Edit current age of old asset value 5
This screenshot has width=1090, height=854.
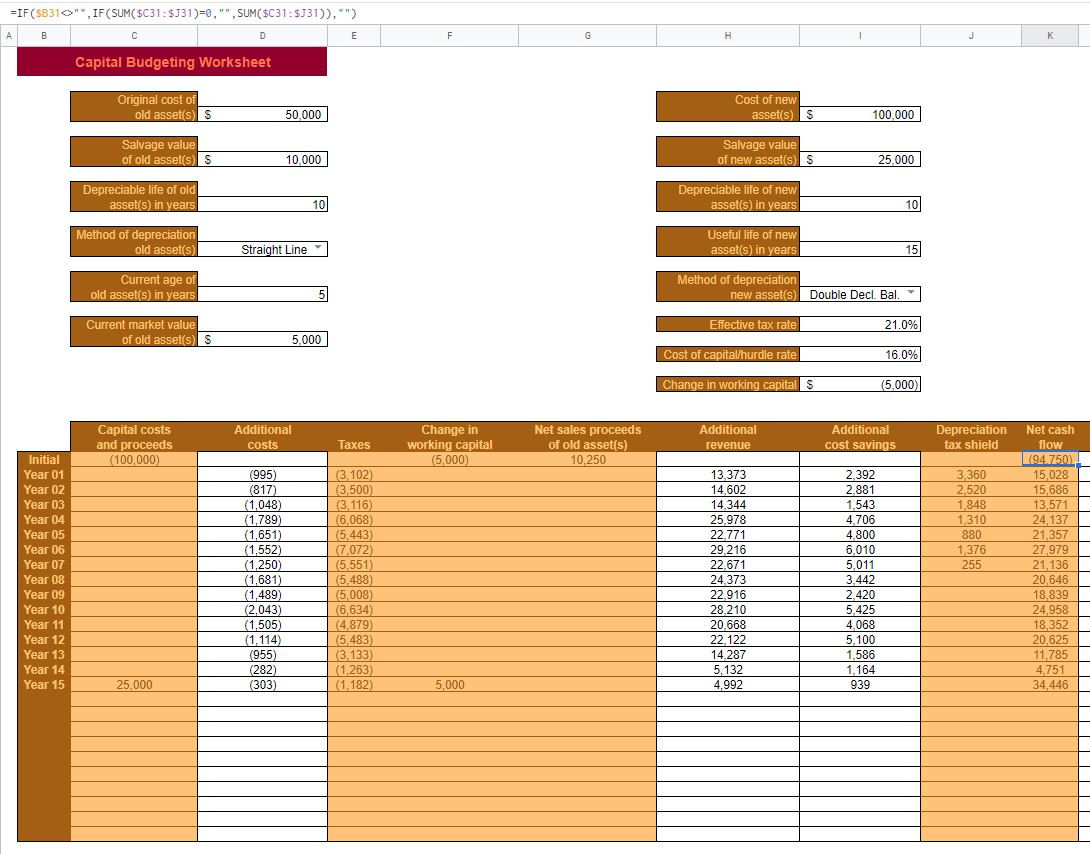[x=262, y=295]
